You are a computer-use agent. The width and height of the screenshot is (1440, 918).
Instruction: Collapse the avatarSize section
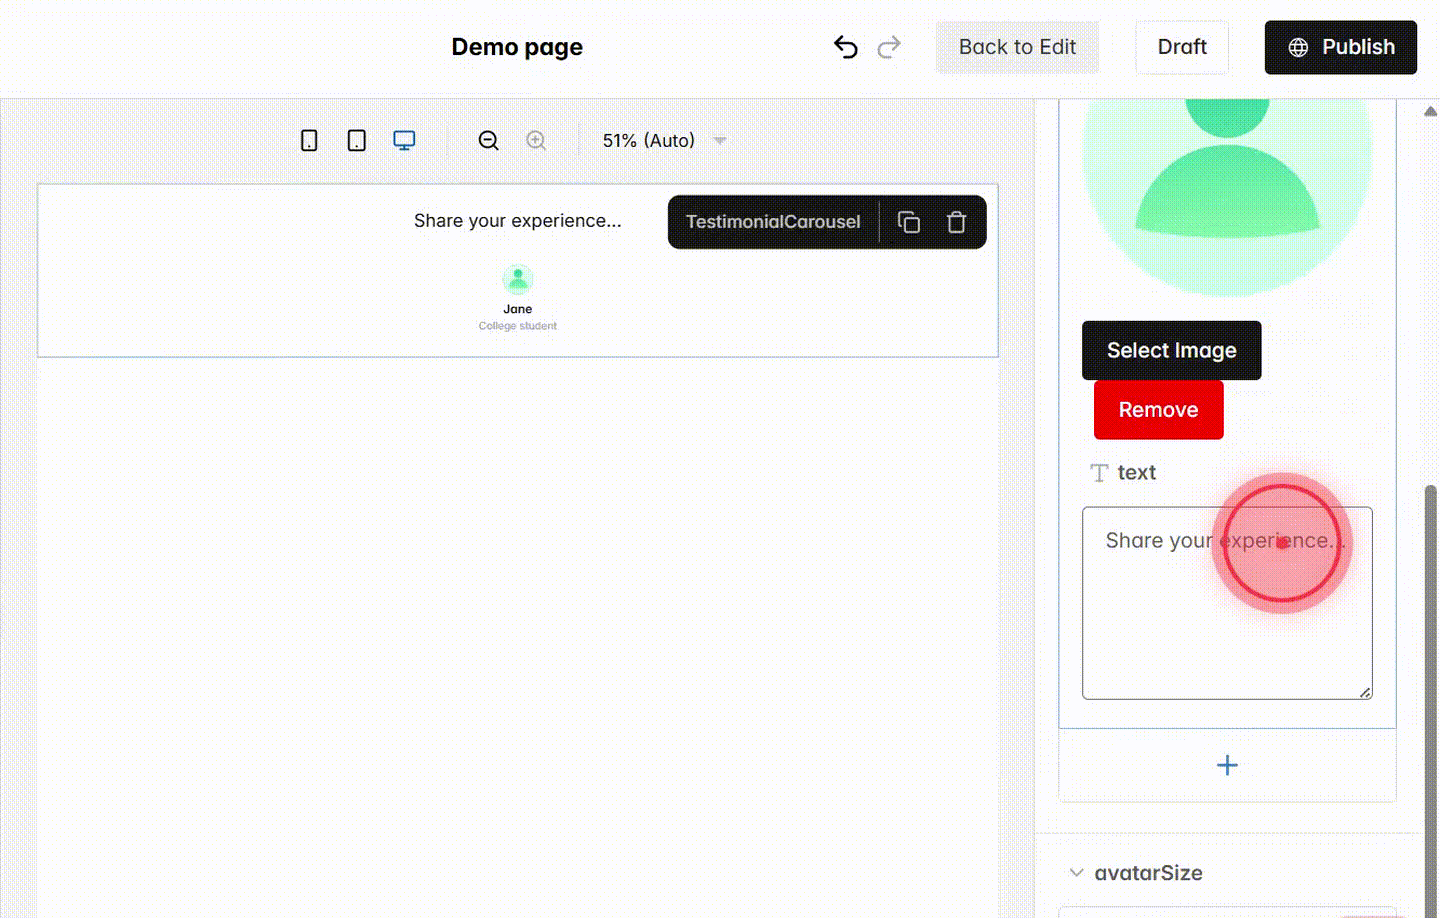pyautogui.click(x=1076, y=872)
